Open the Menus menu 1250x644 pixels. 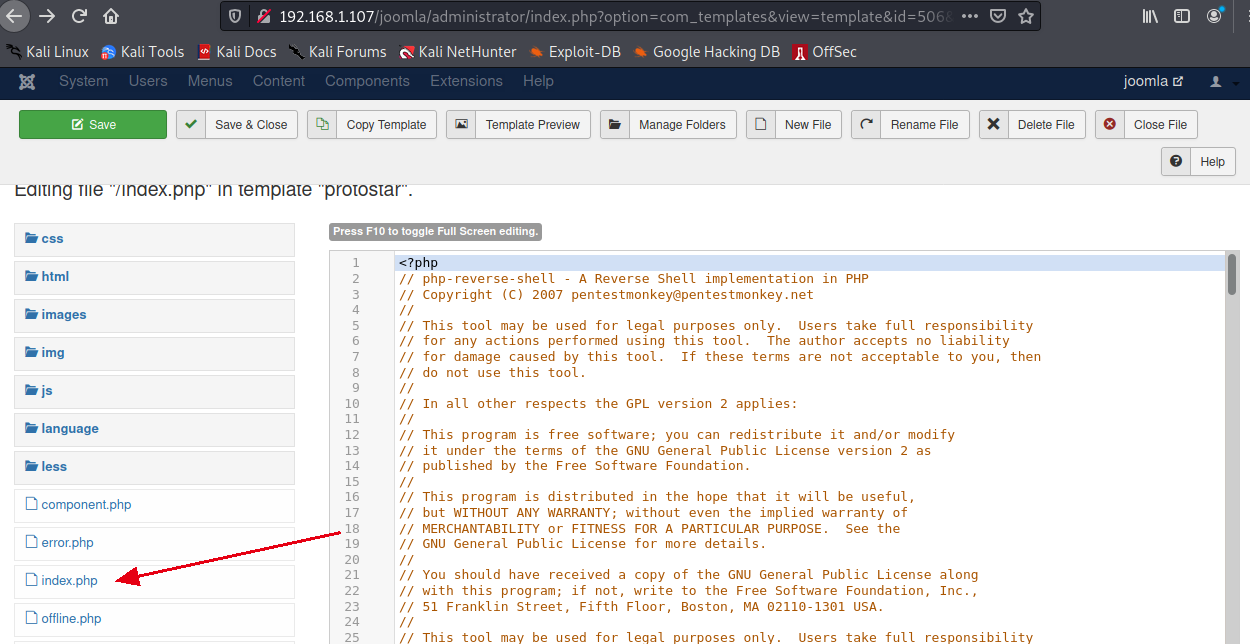(x=210, y=81)
